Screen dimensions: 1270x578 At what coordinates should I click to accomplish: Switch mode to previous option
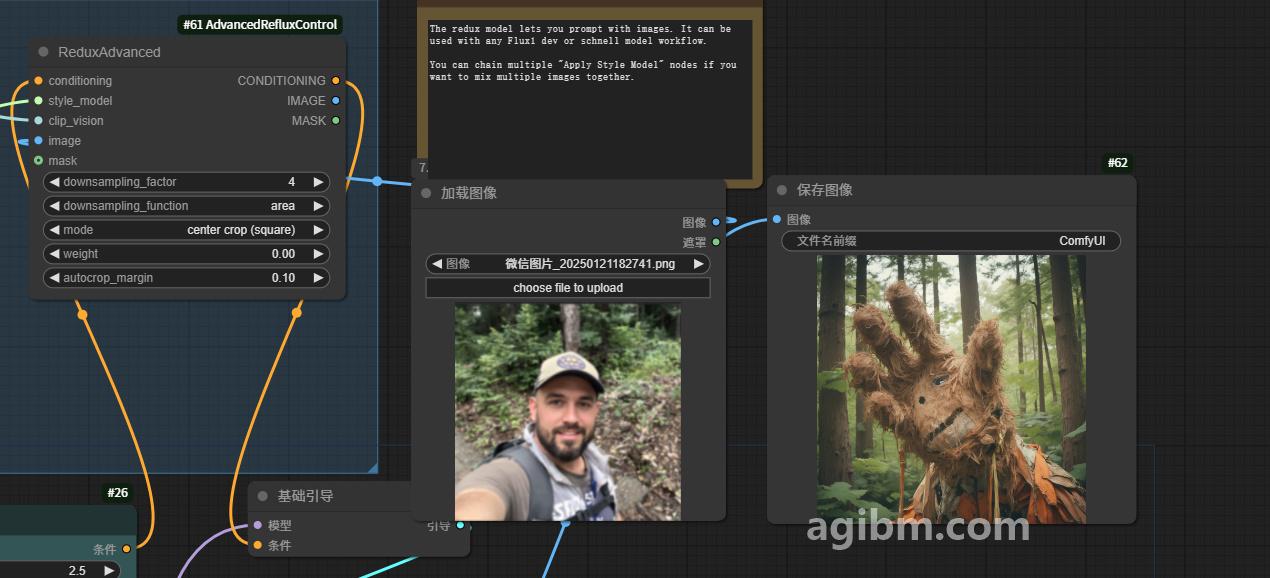click(x=54, y=230)
